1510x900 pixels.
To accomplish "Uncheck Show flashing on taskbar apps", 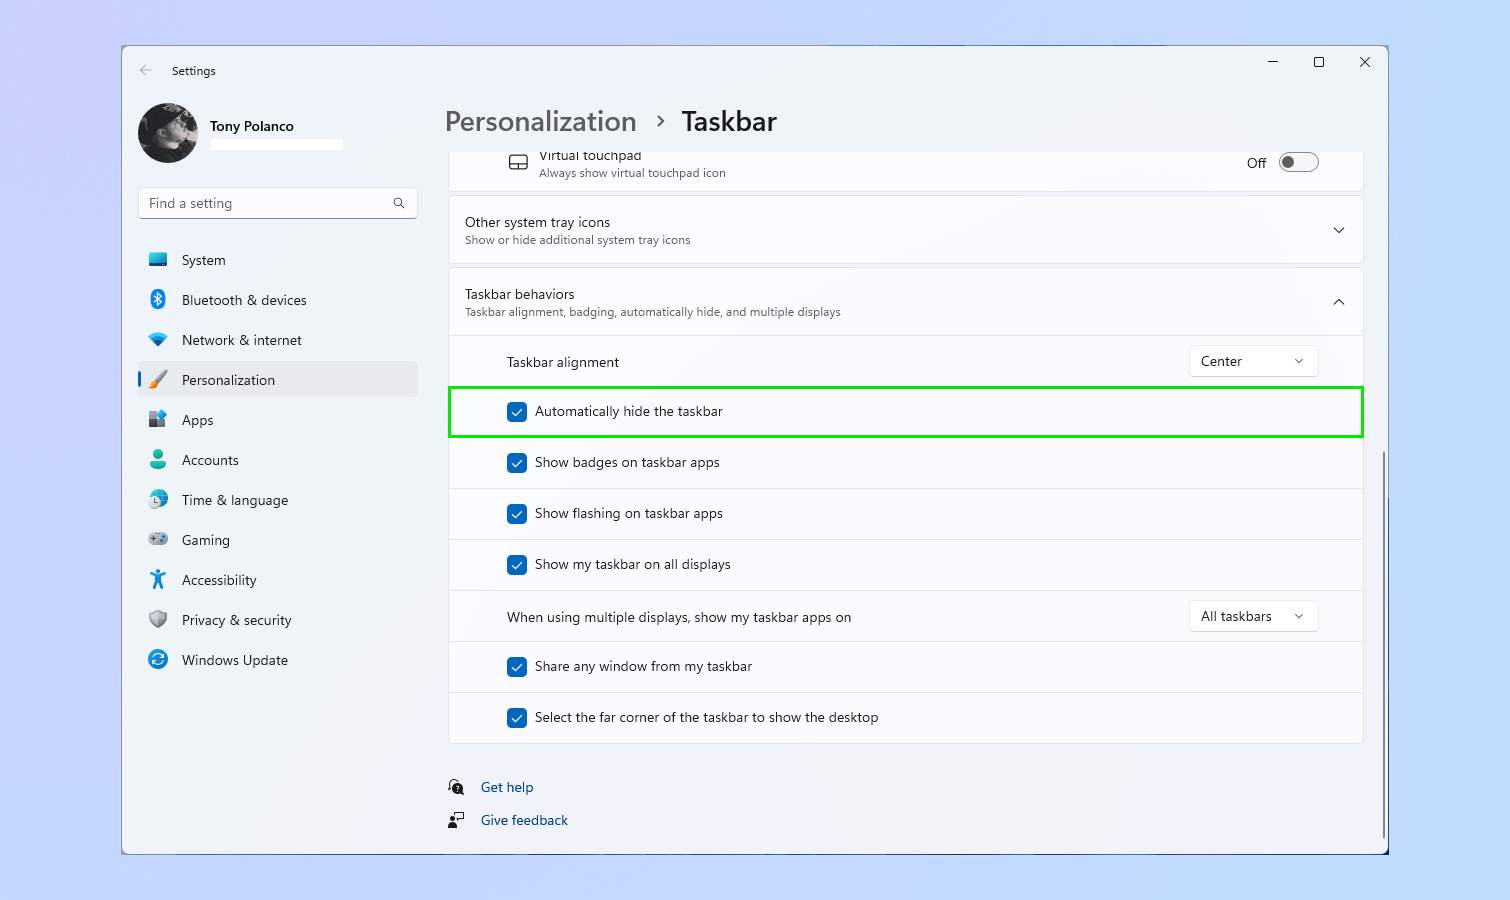I will pyautogui.click(x=517, y=514).
